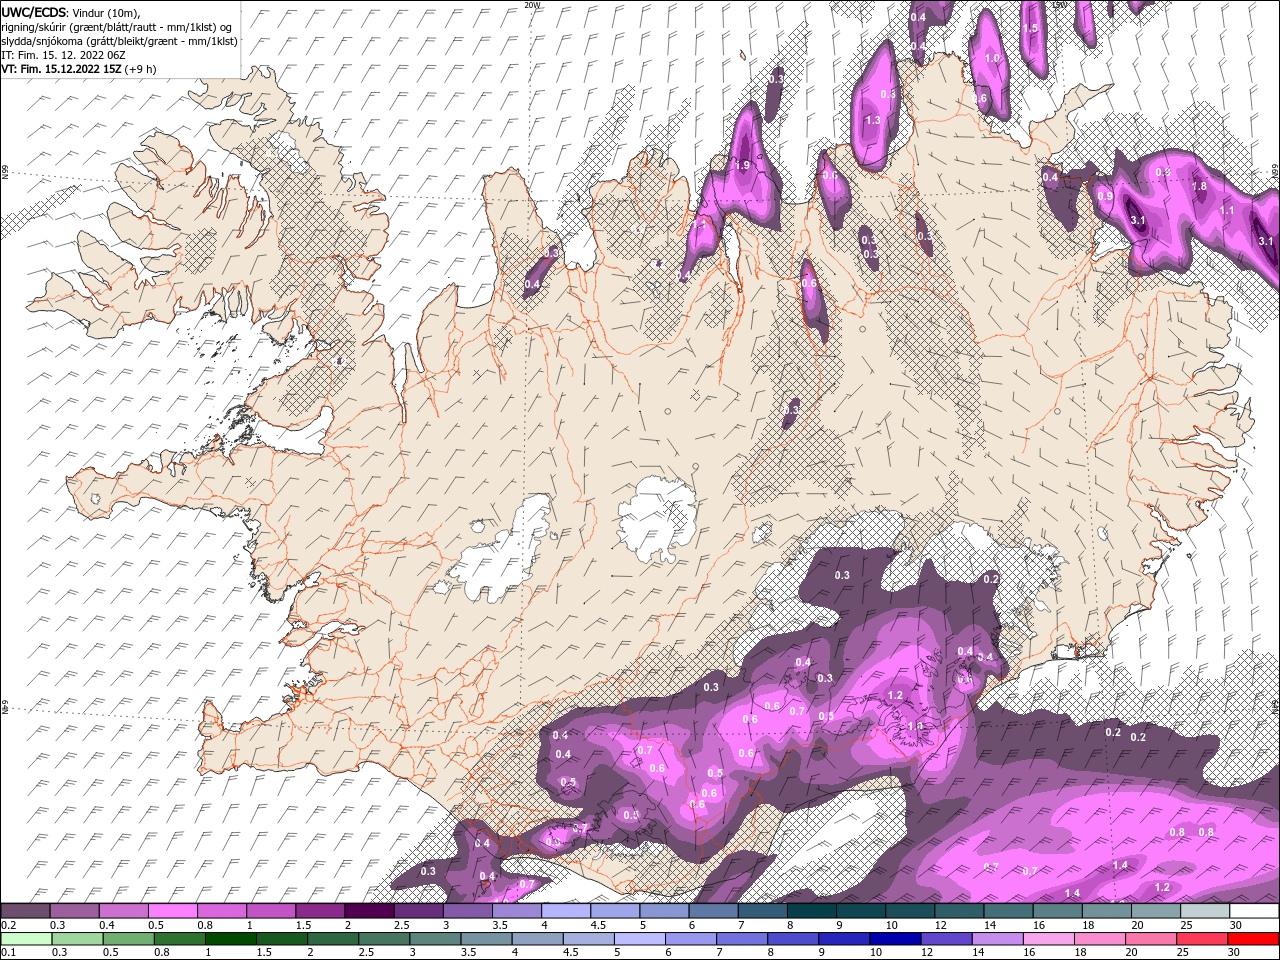Click the palest green 0.1 swatch in the lower legend
The width and height of the screenshot is (1280, 960).
26,939
